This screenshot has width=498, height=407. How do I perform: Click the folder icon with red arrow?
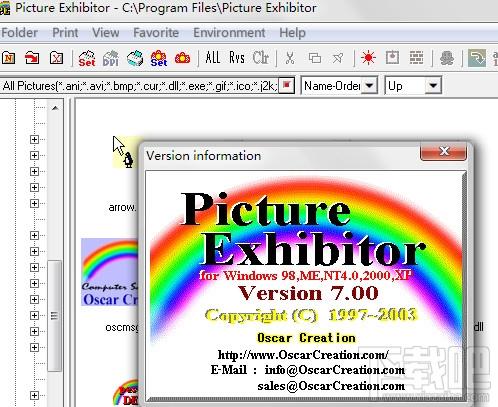point(32,58)
